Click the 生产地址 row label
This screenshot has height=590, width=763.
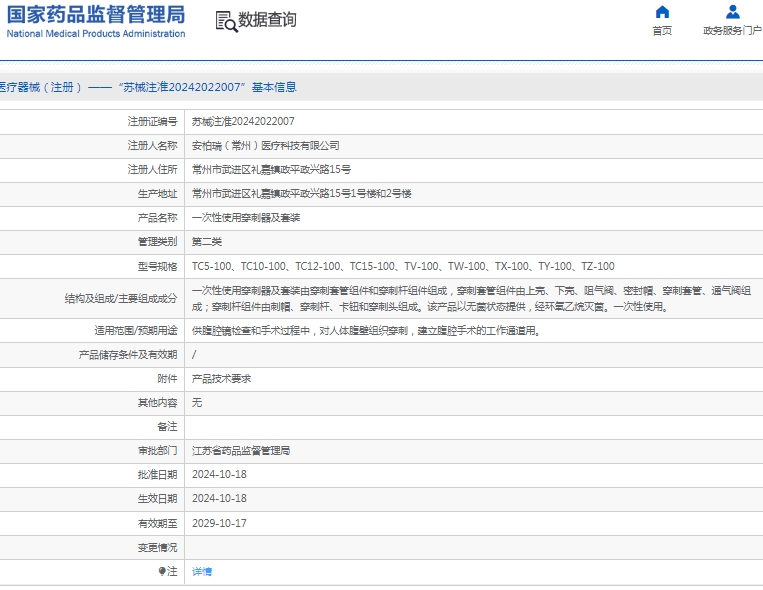click(x=157, y=194)
